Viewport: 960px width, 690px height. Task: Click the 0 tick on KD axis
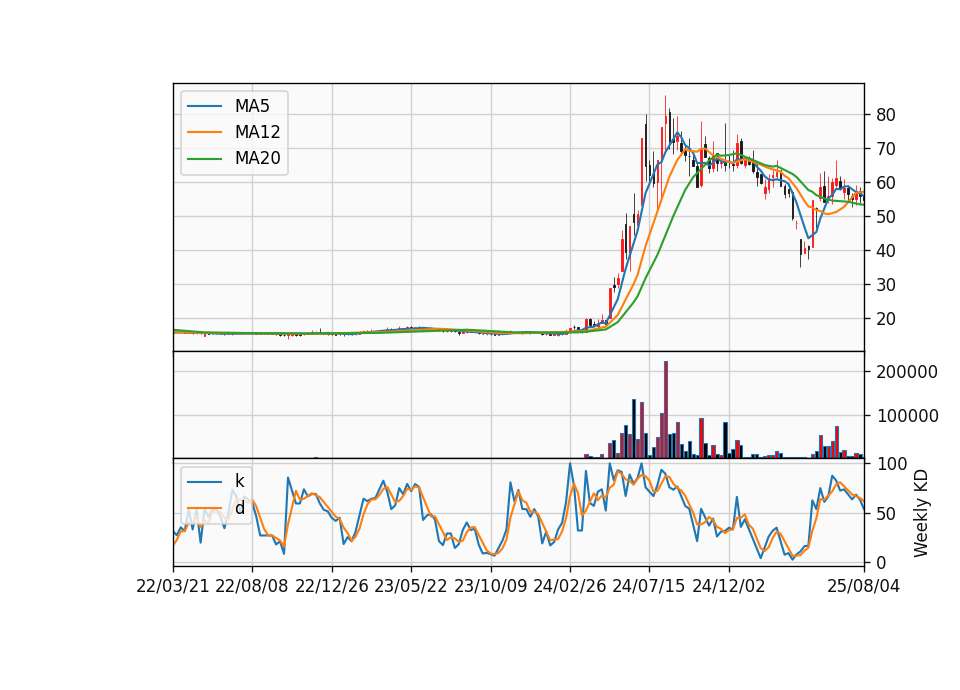pyautogui.click(x=881, y=563)
